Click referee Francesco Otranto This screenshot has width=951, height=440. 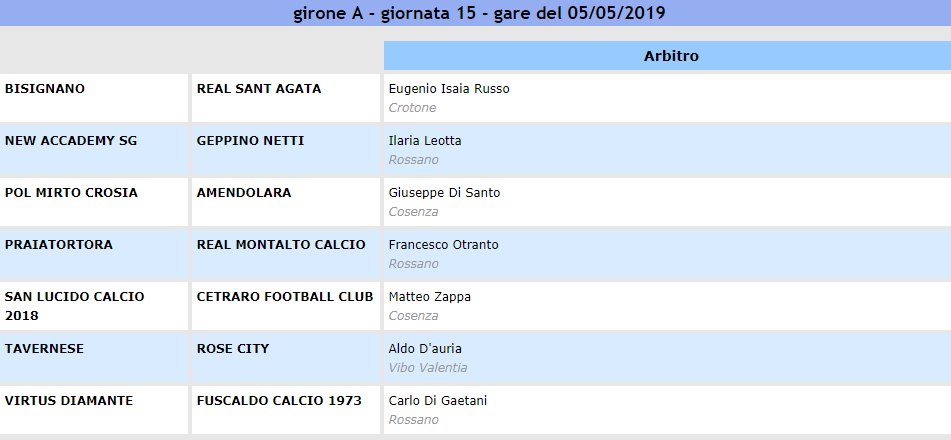pyautogui.click(x=443, y=245)
